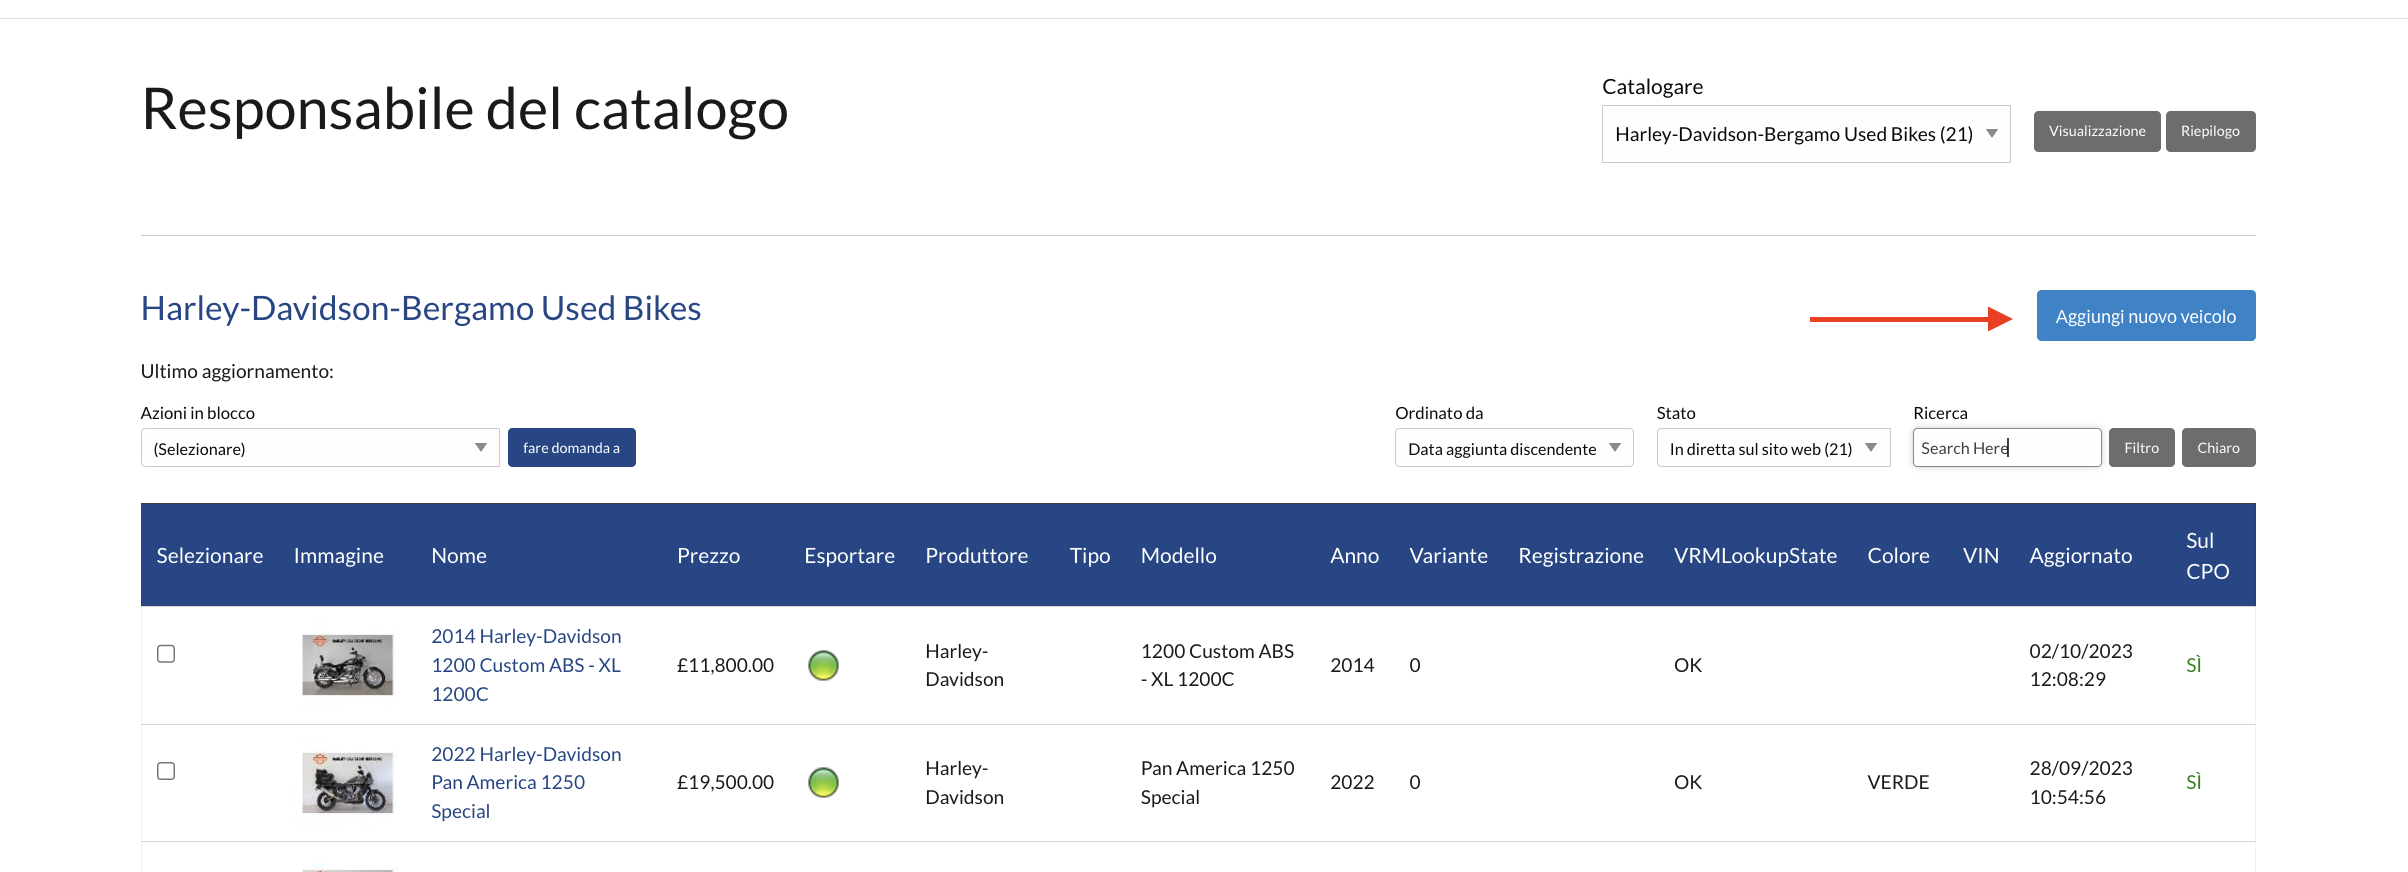Expand the Stato status dropdown
This screenshot has width=2408, height=872.
[x=1772, y=448]
